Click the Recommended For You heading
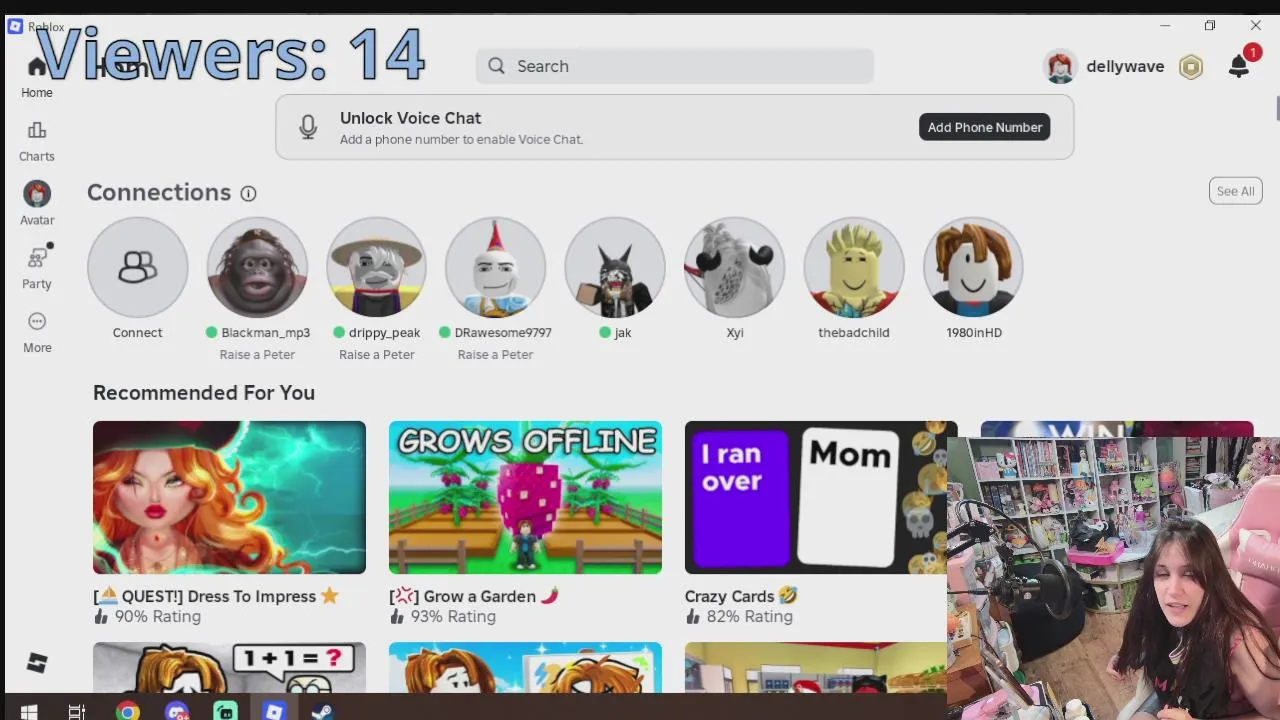The image size is (1280, 720). [x=204, y=393]
